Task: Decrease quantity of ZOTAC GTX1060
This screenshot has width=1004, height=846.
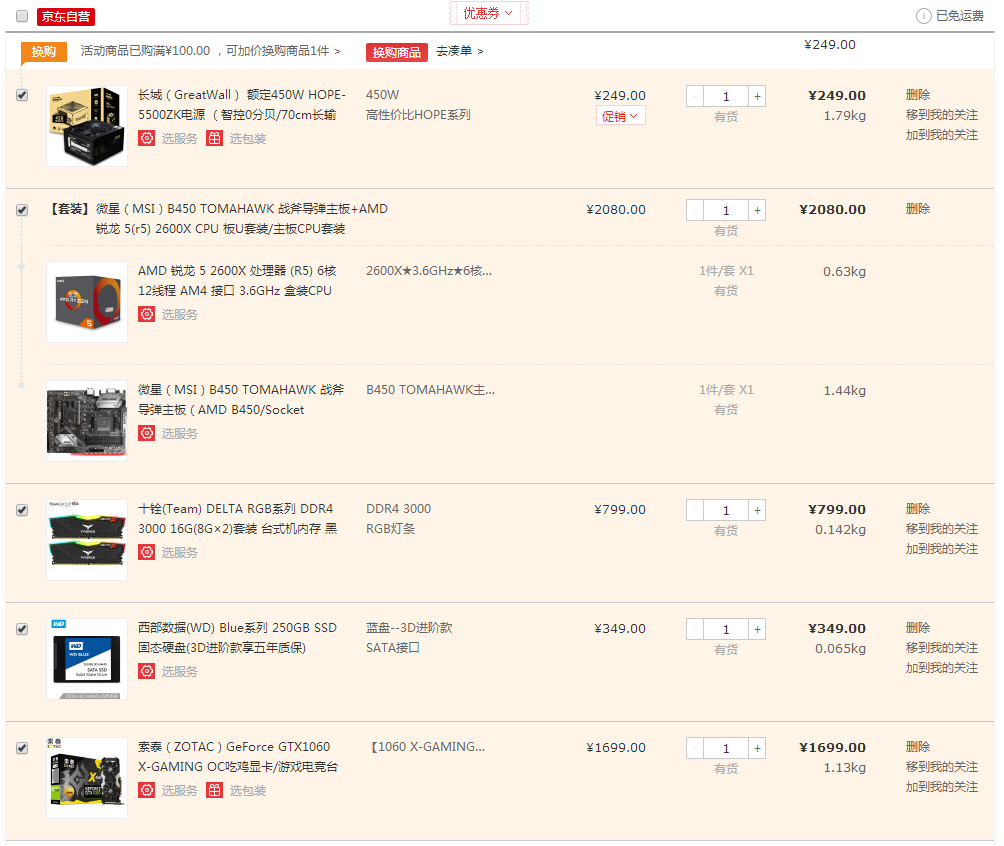Action: tap(695, 748)
